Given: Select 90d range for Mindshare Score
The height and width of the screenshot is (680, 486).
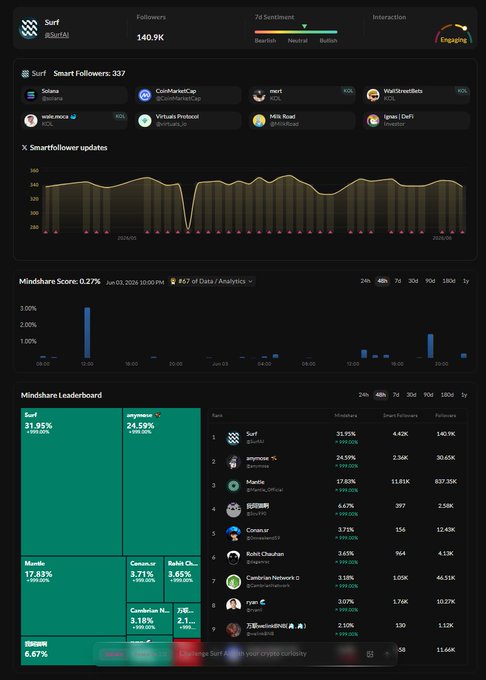Looking at the screenshot, I should pyautogui.click(x=430, y=281).
